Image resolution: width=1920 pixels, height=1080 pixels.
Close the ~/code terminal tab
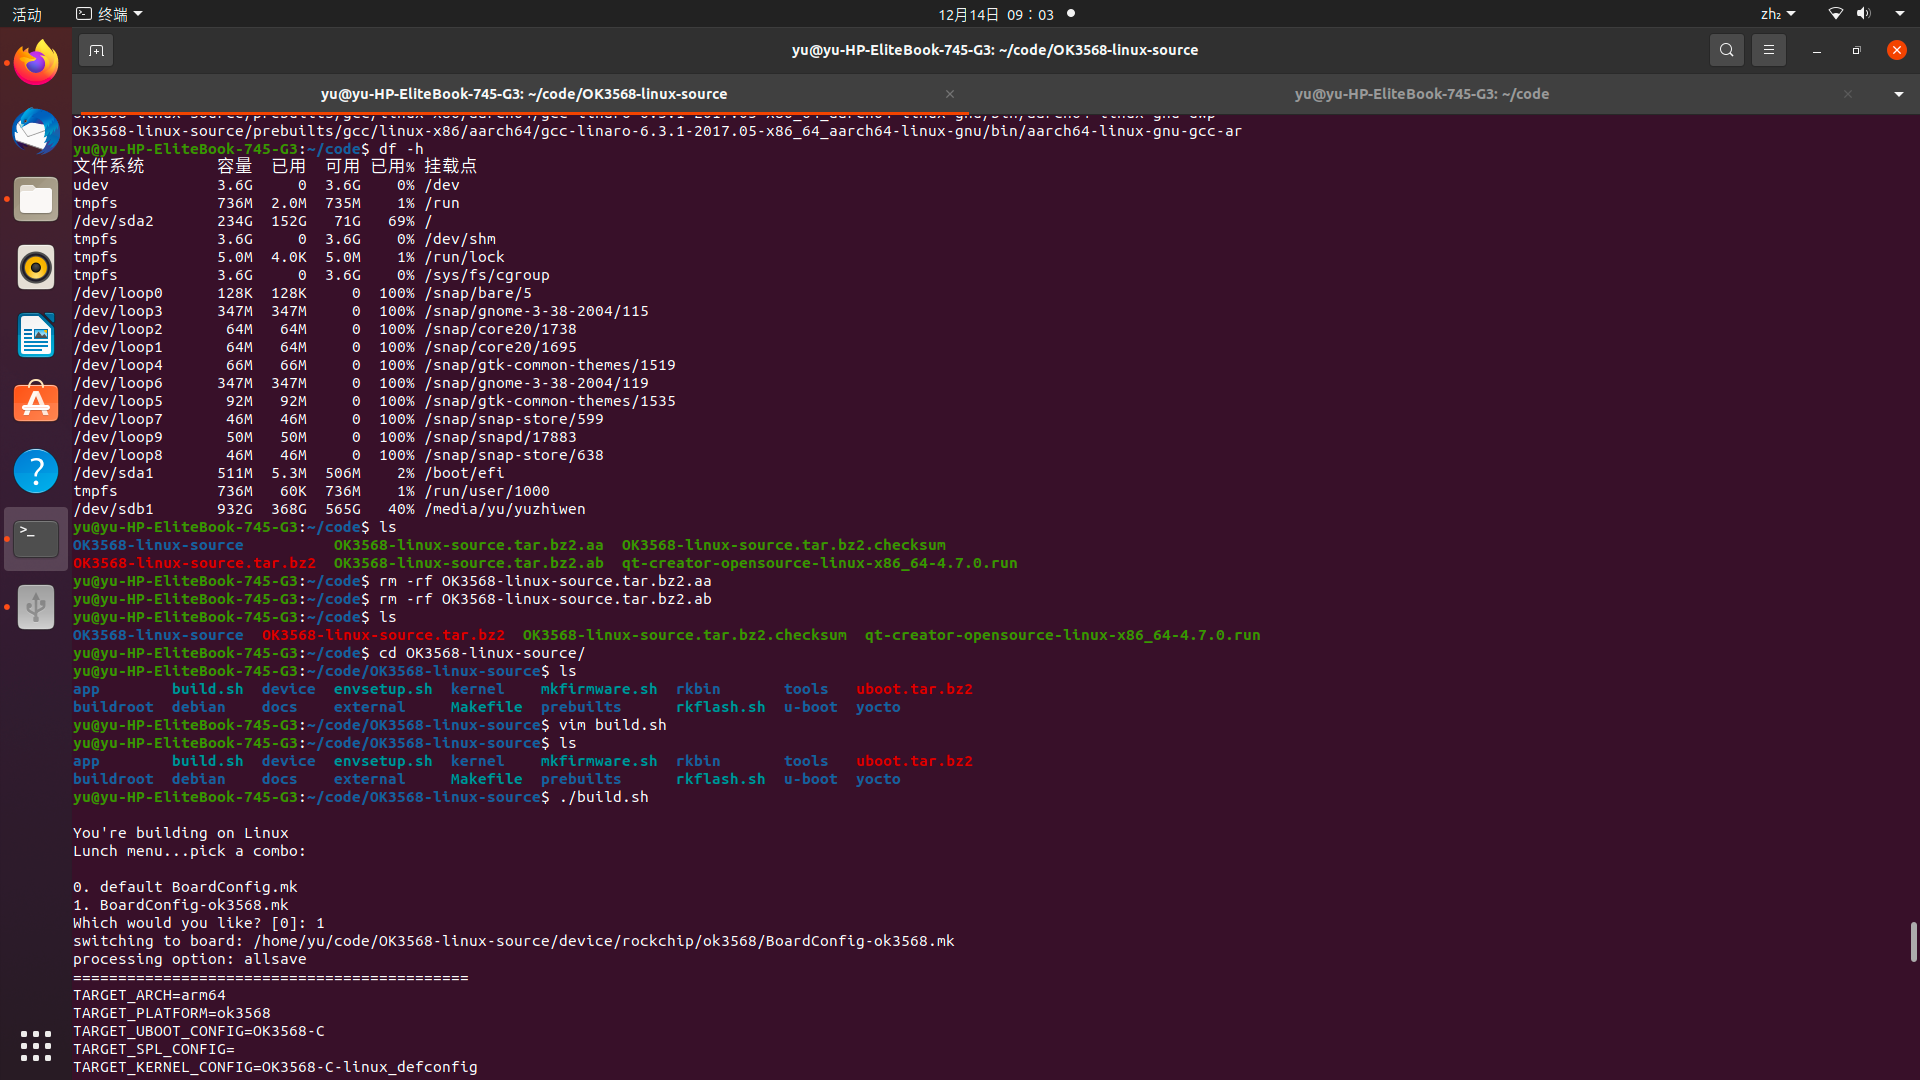pyautogui.click(x=1848, y=94)
